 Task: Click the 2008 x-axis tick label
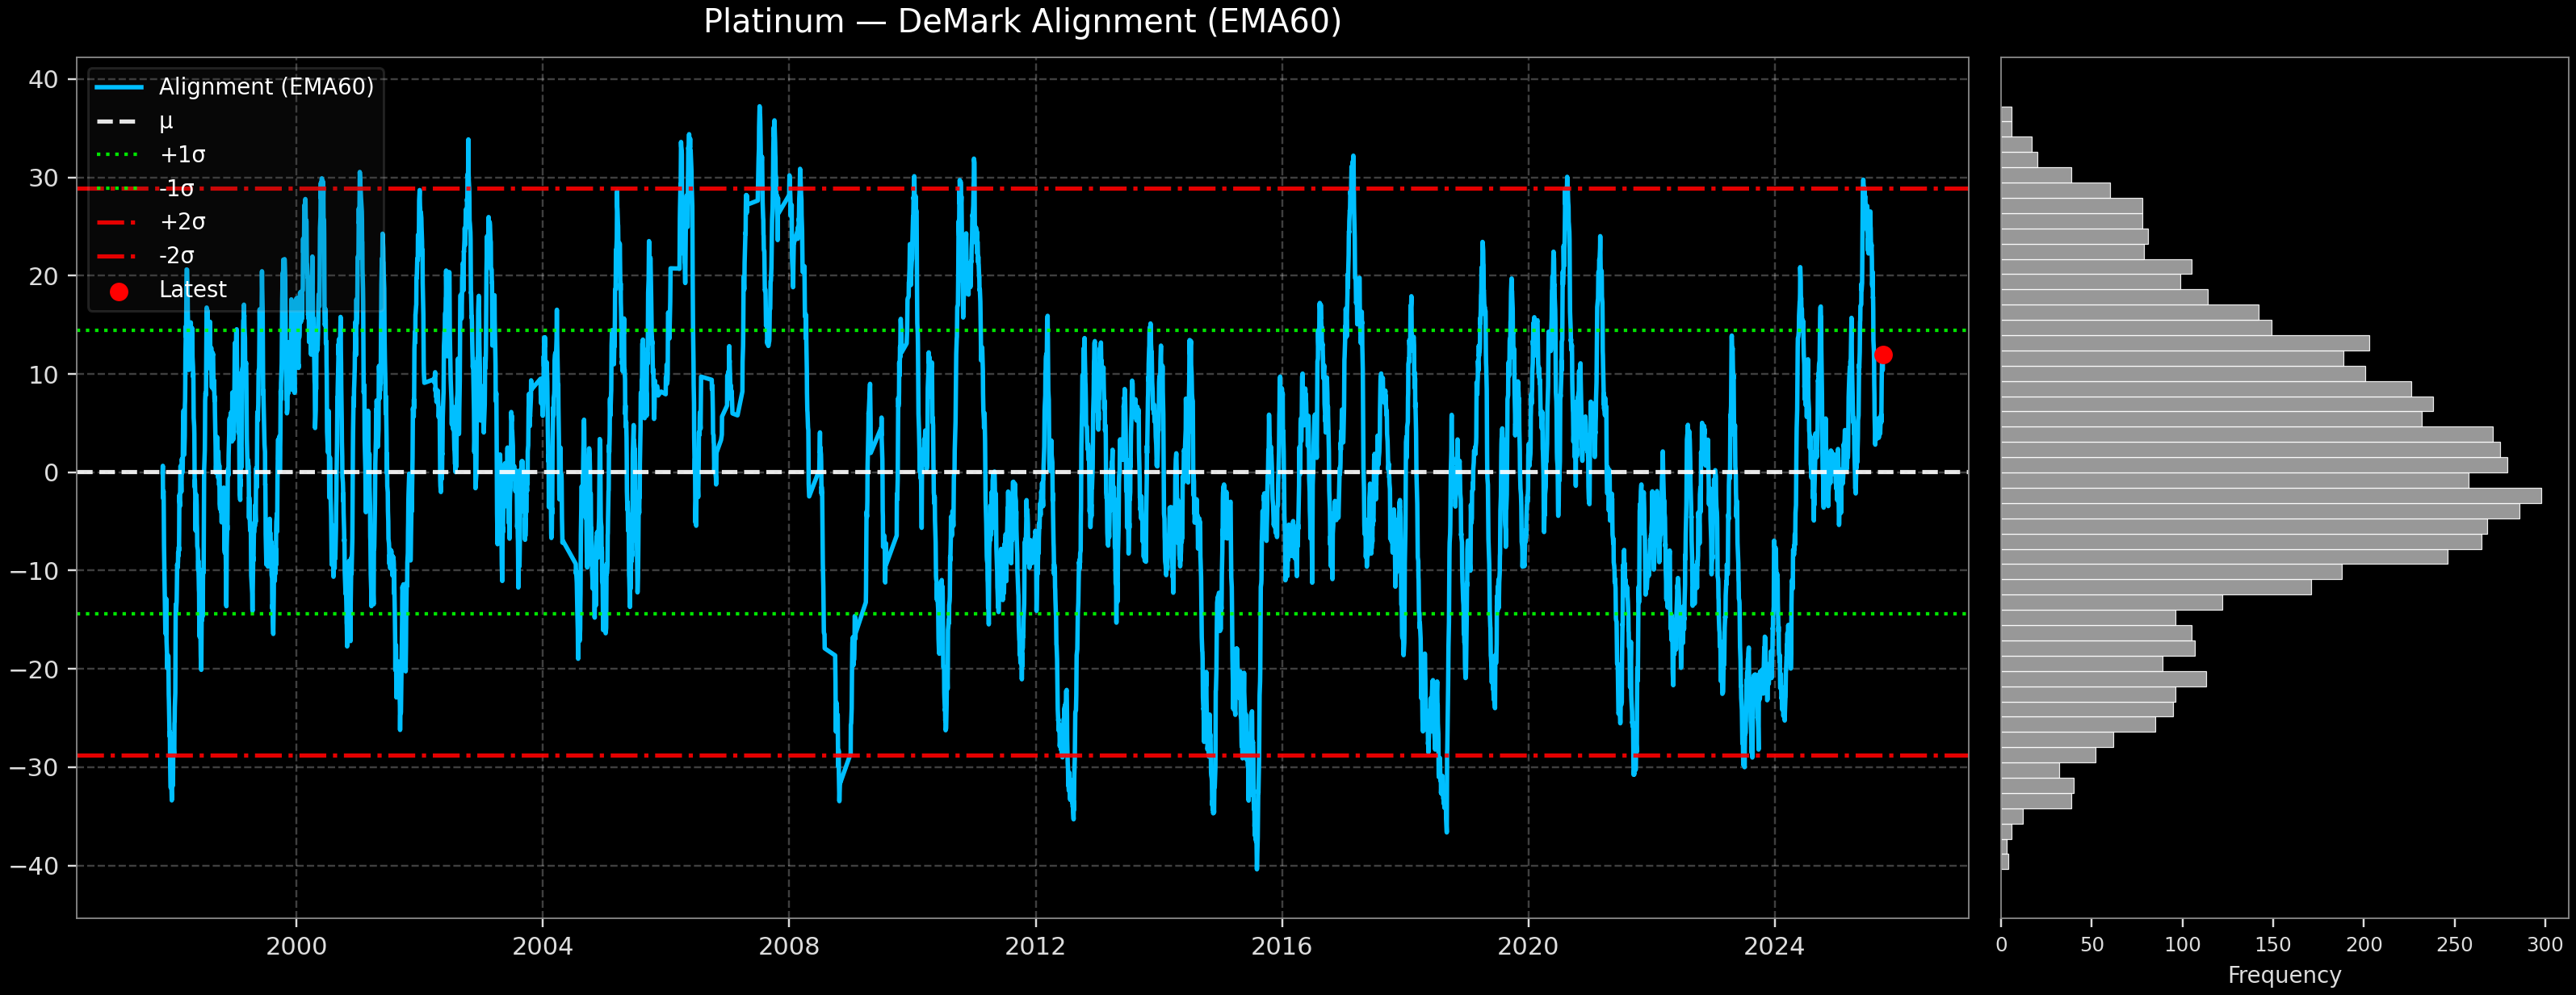coord(789,946)
